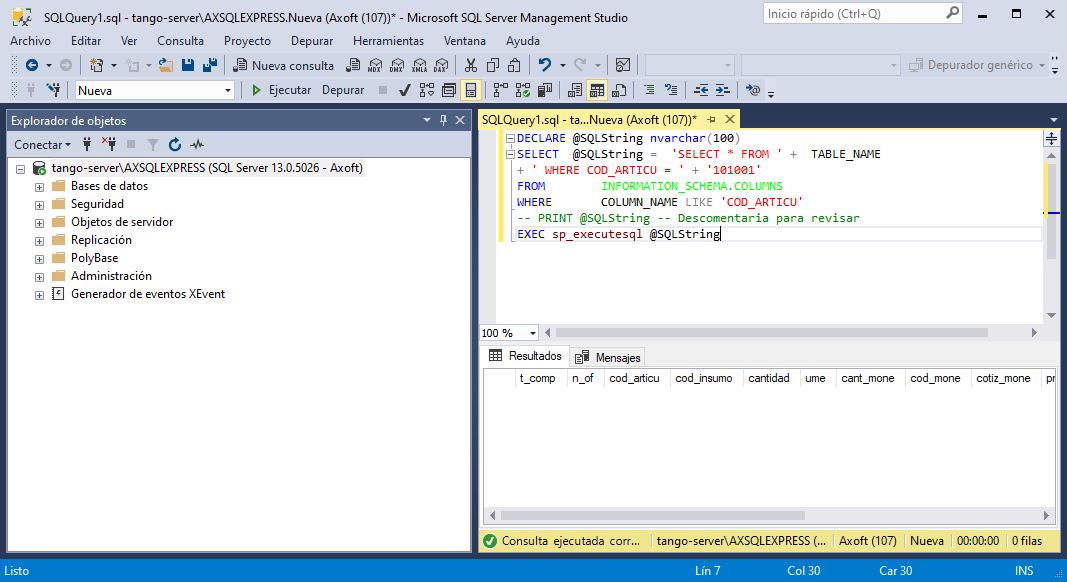Open a new XMLA query

pyautogui.click(x=420, y=65)
